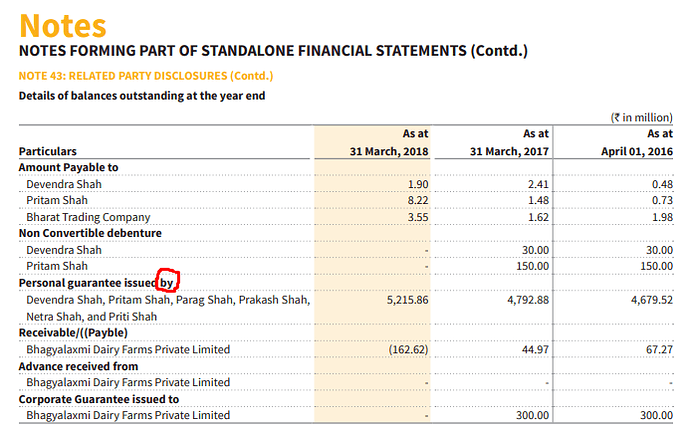Click the "31 March, 2018" column header
Viewport: 690px width, 435px height.
[x=389, y=151]
